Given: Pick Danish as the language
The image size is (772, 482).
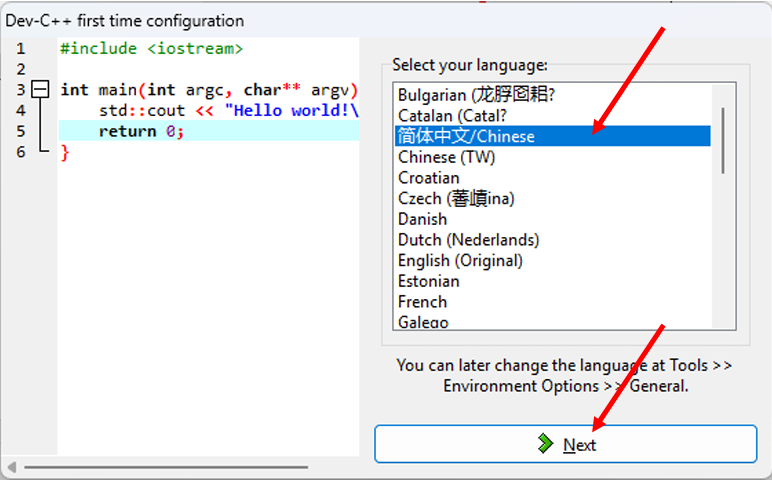Looking at the screenshot, I should [x=552, y=219].
